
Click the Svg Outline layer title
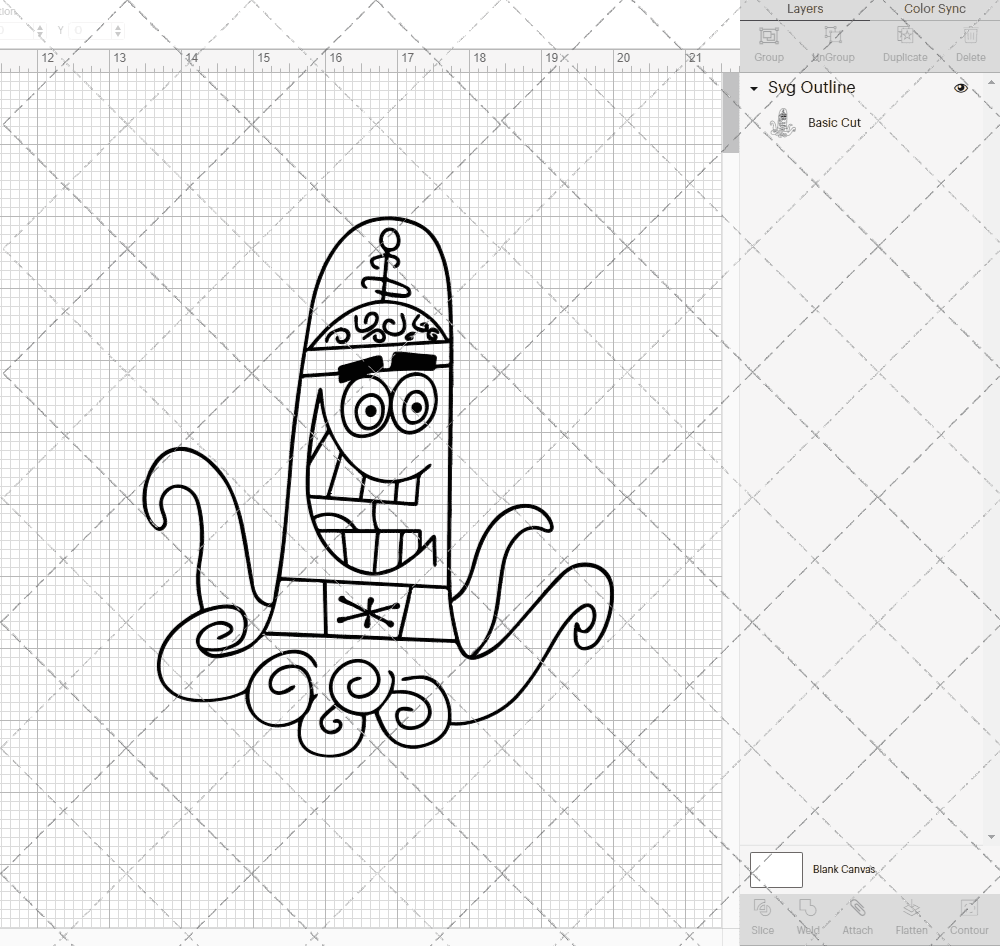click(x=811, y=87)
